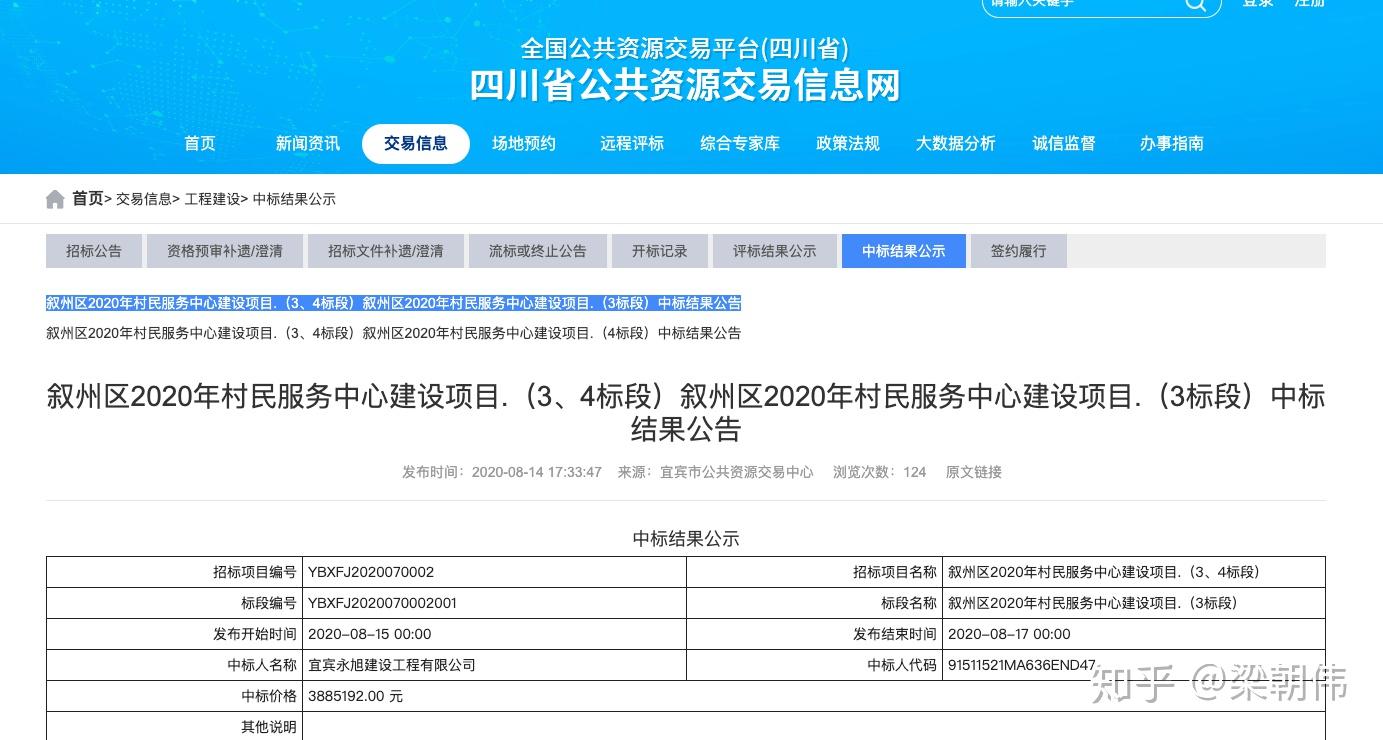Viewport: 1383px width, 740px height.
Task: Click the publish time 2020-08-14 17:33:47
Action: [x=537, y=472]
